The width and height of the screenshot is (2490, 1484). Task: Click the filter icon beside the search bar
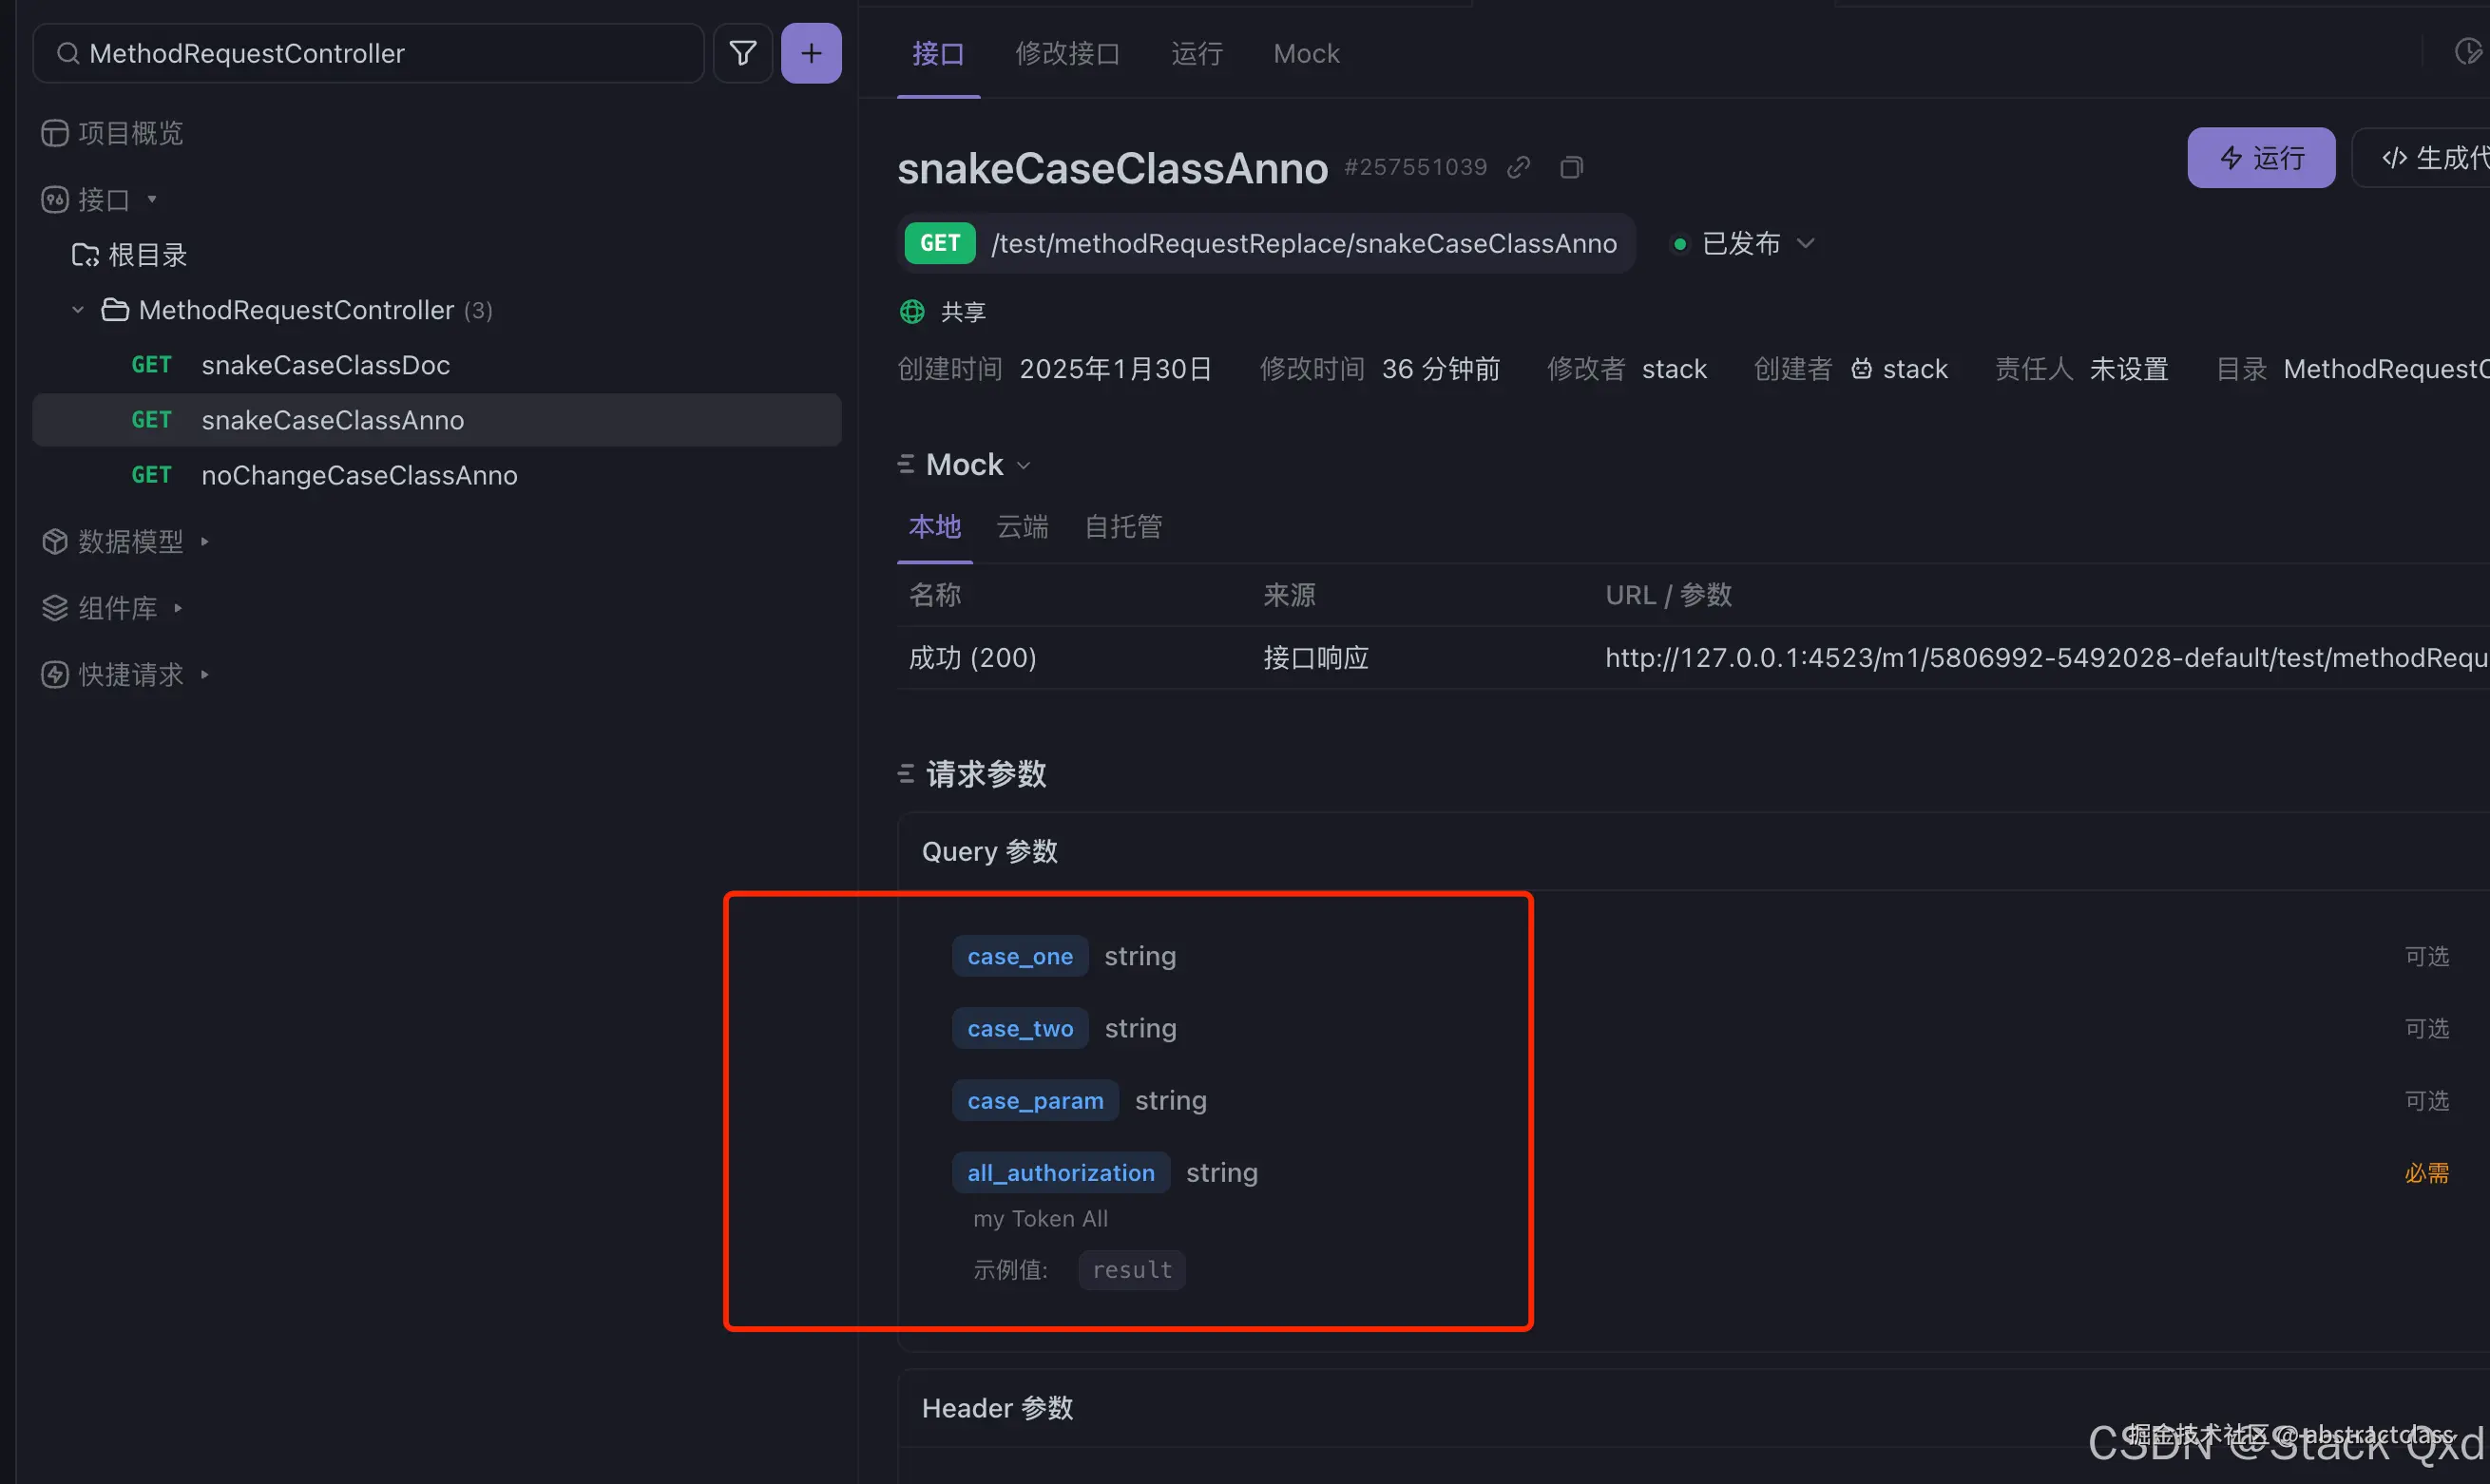[x=742, y=52]
